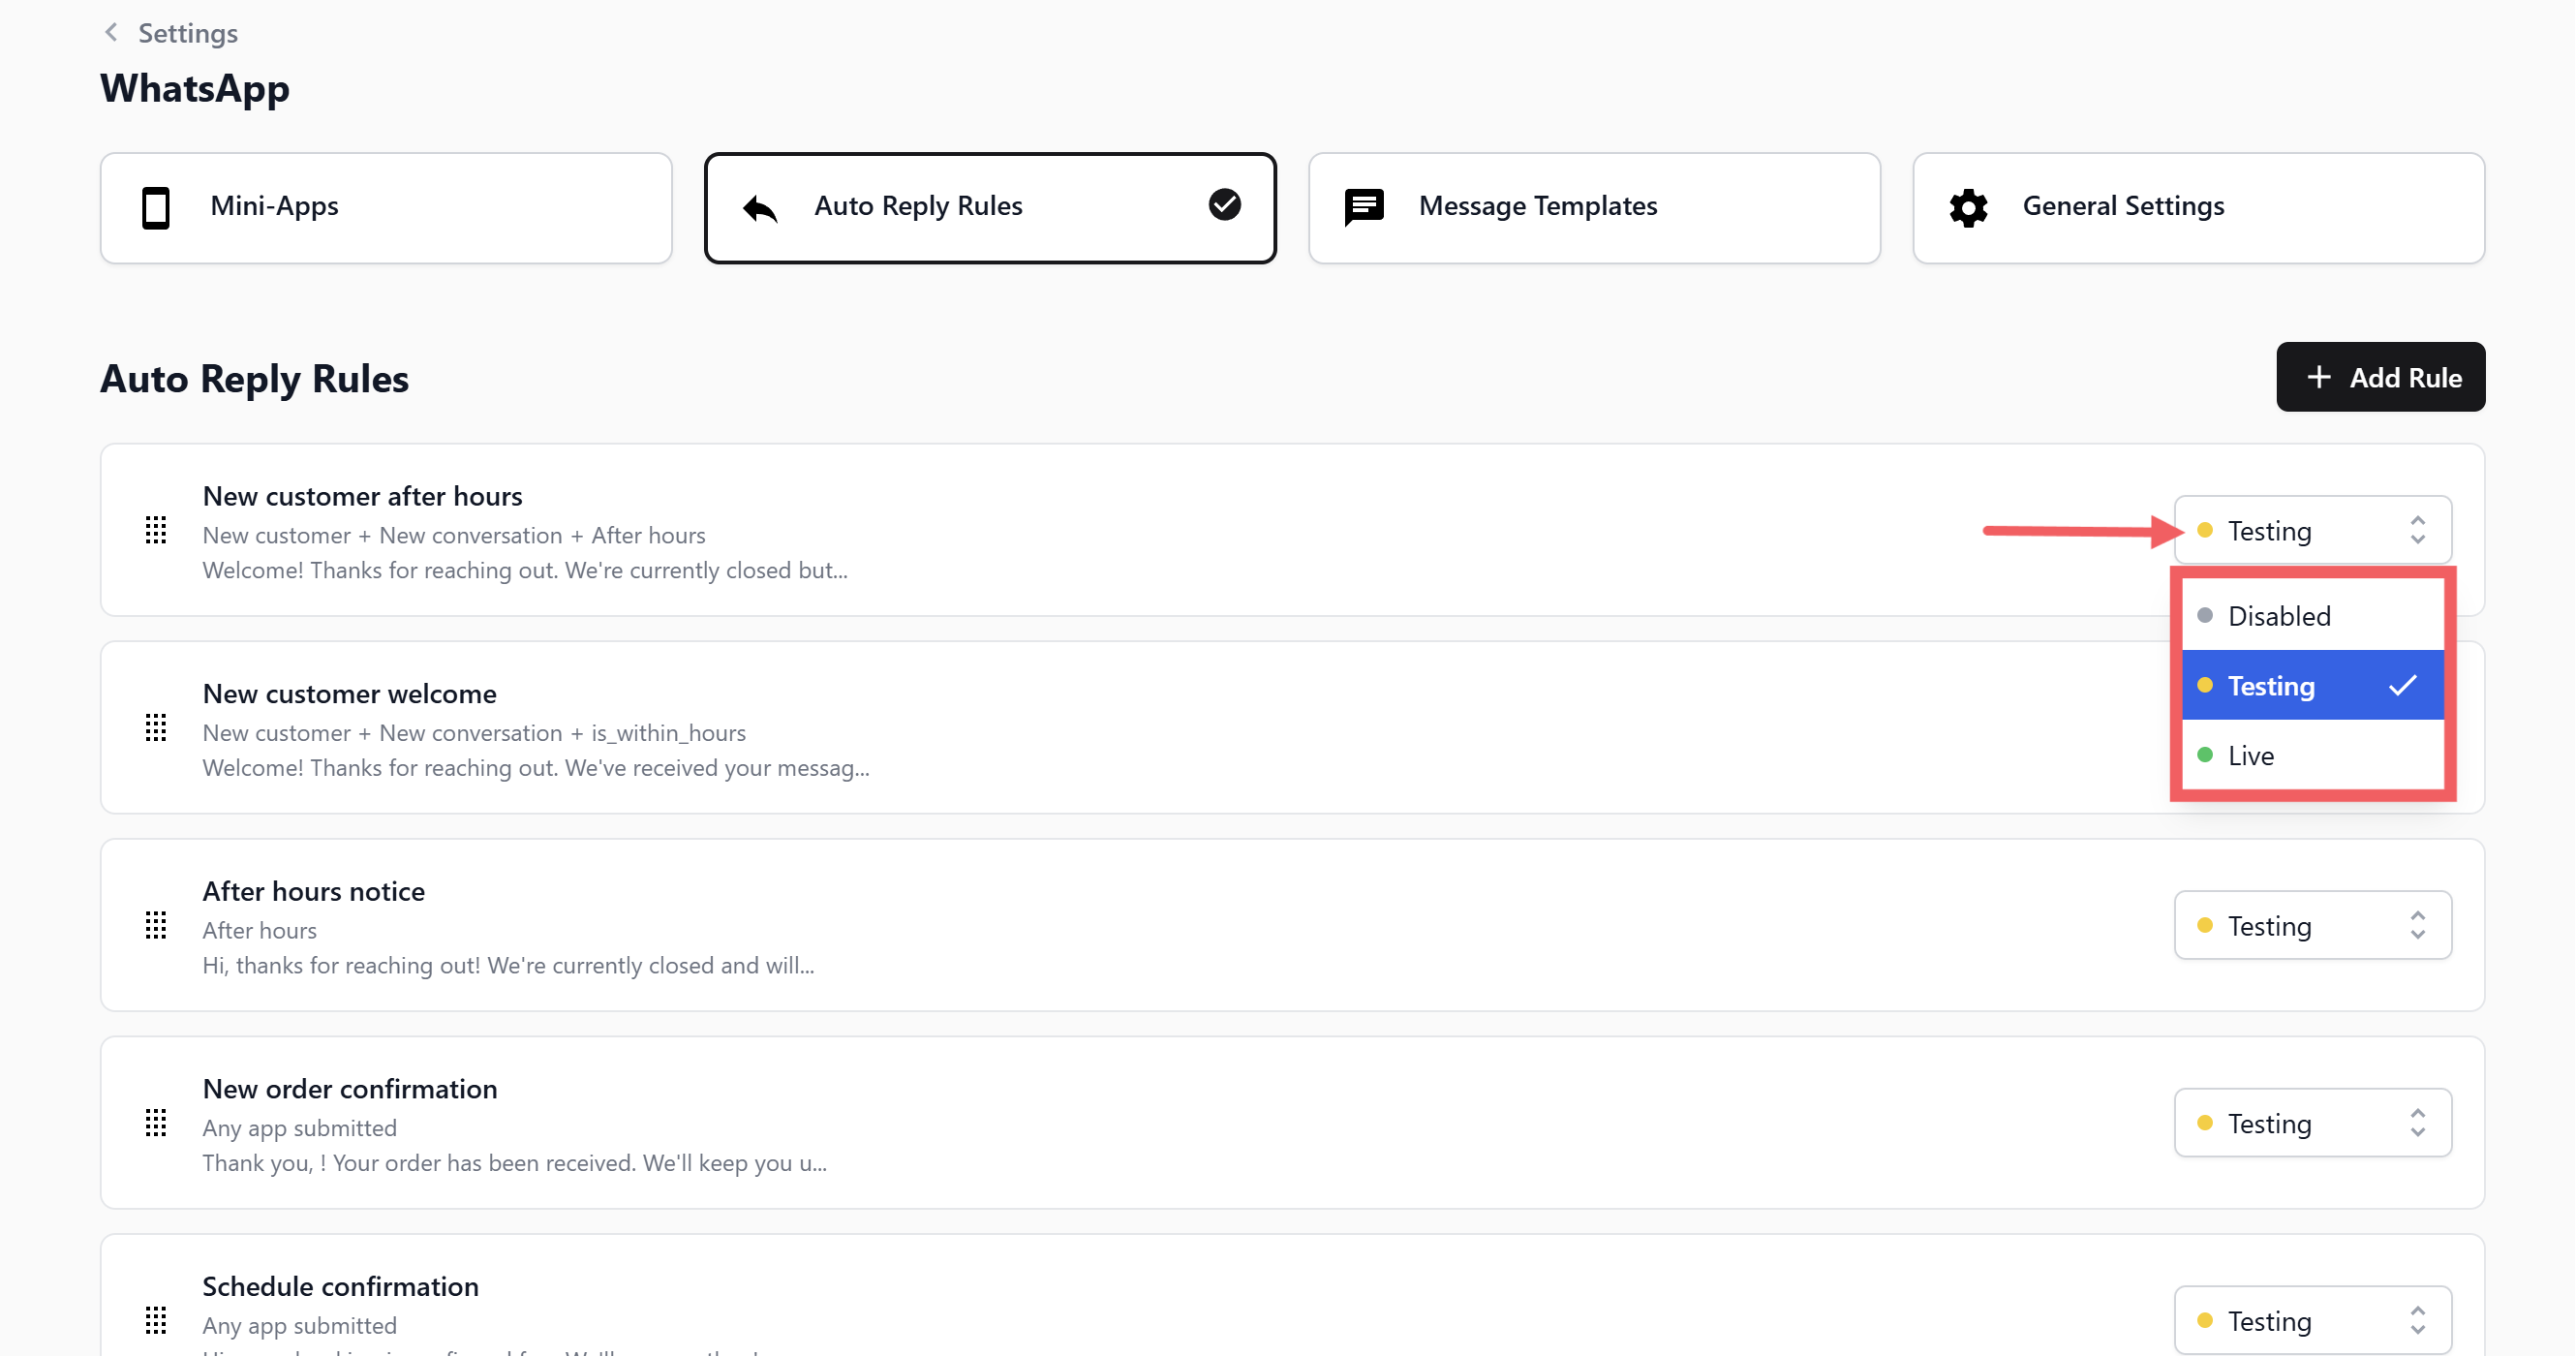This screenshot has height=1357, width=2576.
Task: Click drag handle for New customer welcome rule
Action: pyautogui.click(x=156, y=727)
